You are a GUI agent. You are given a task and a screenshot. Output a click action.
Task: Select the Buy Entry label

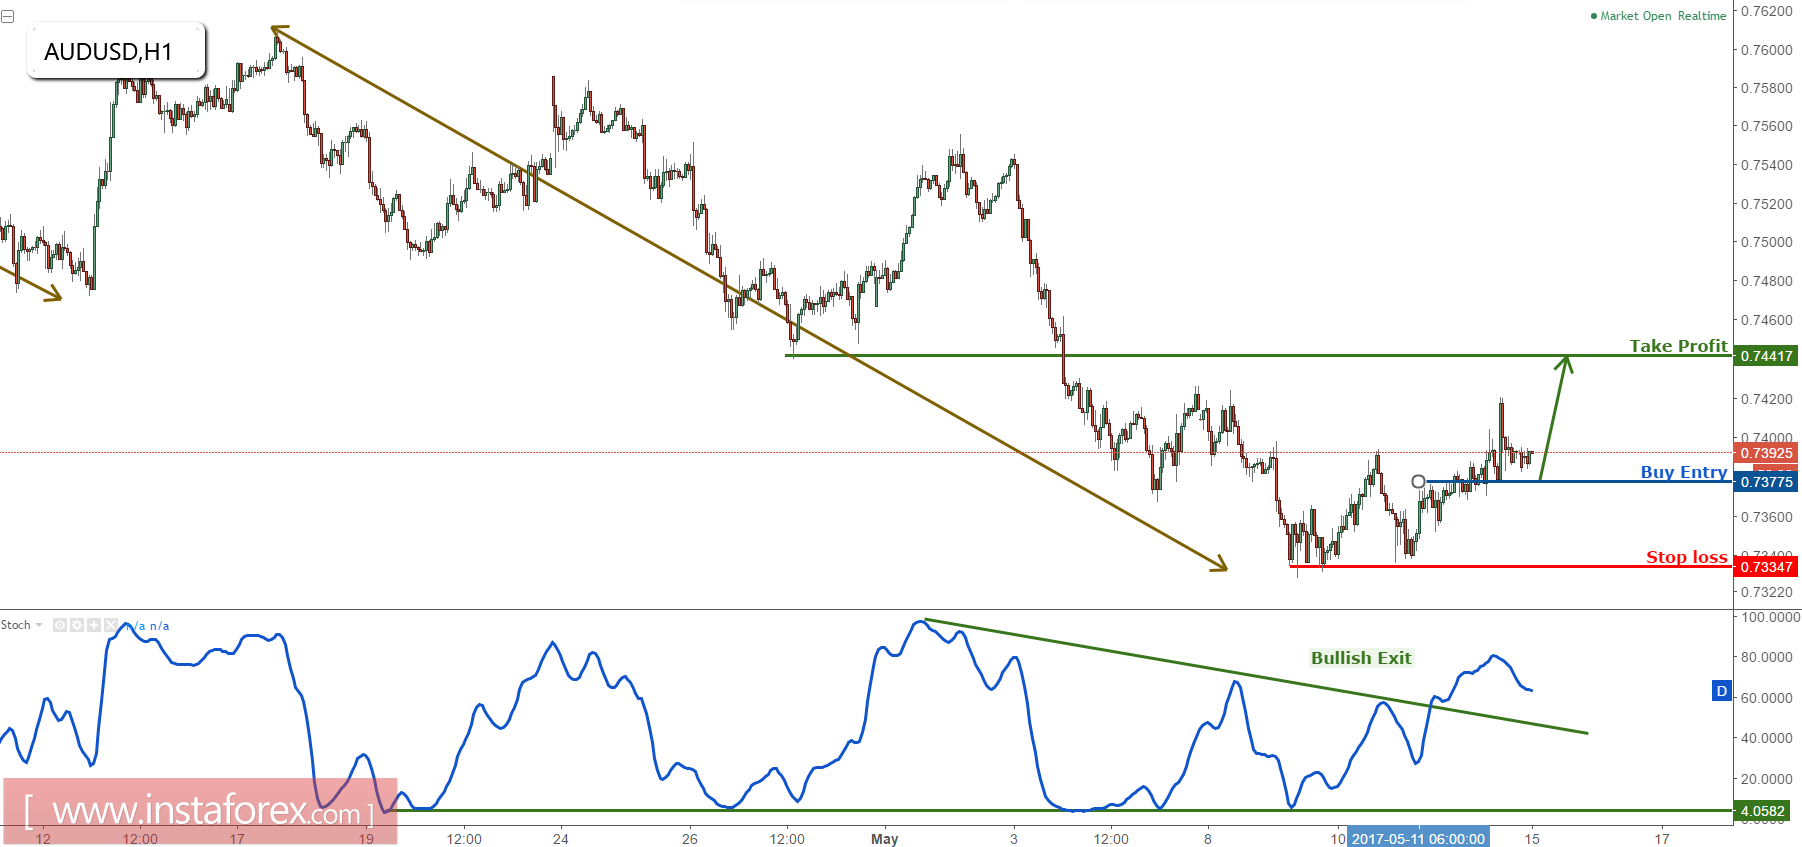[x=1684, y=472]
